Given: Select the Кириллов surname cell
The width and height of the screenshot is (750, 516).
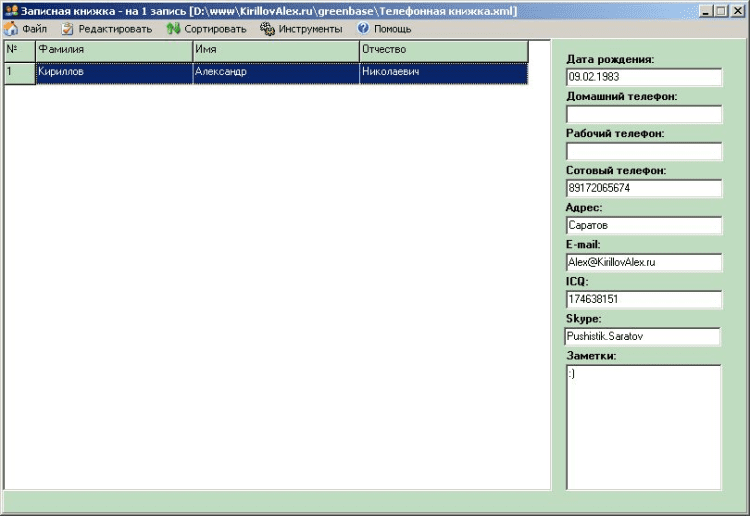Looking at the screenshot, I should click(x=114, y=74).
